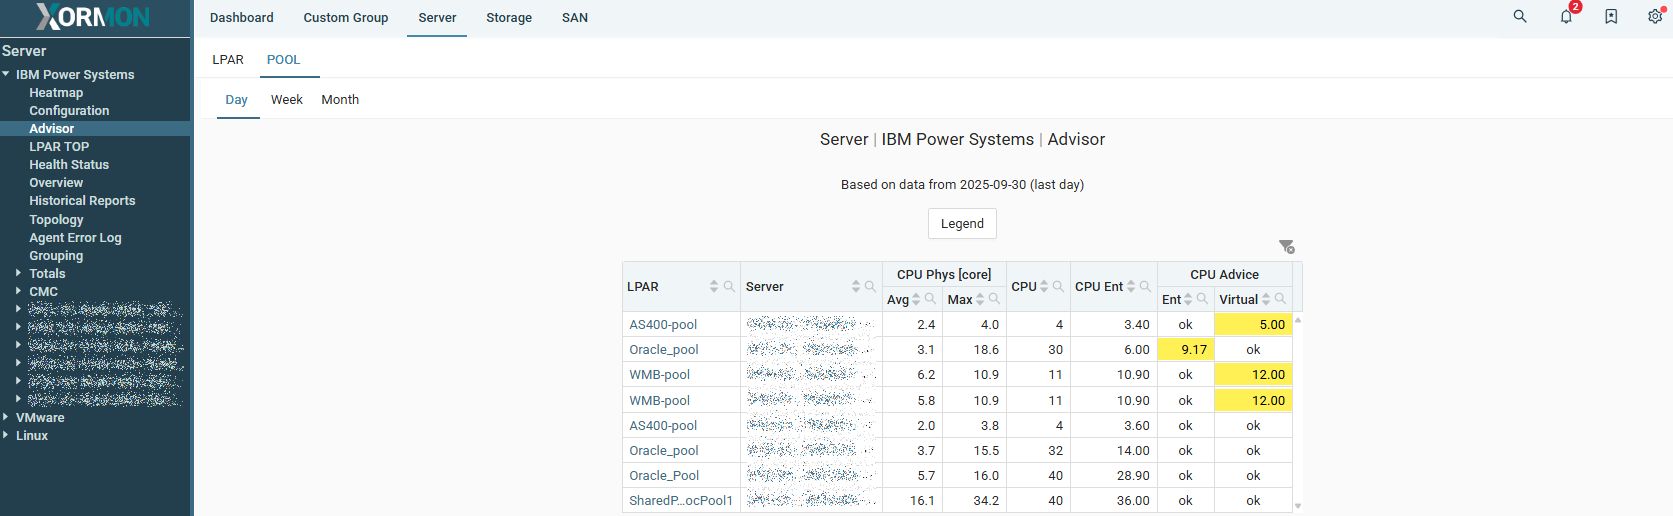Clear table filters using the funnel icon

click(x=1286, y=247)
